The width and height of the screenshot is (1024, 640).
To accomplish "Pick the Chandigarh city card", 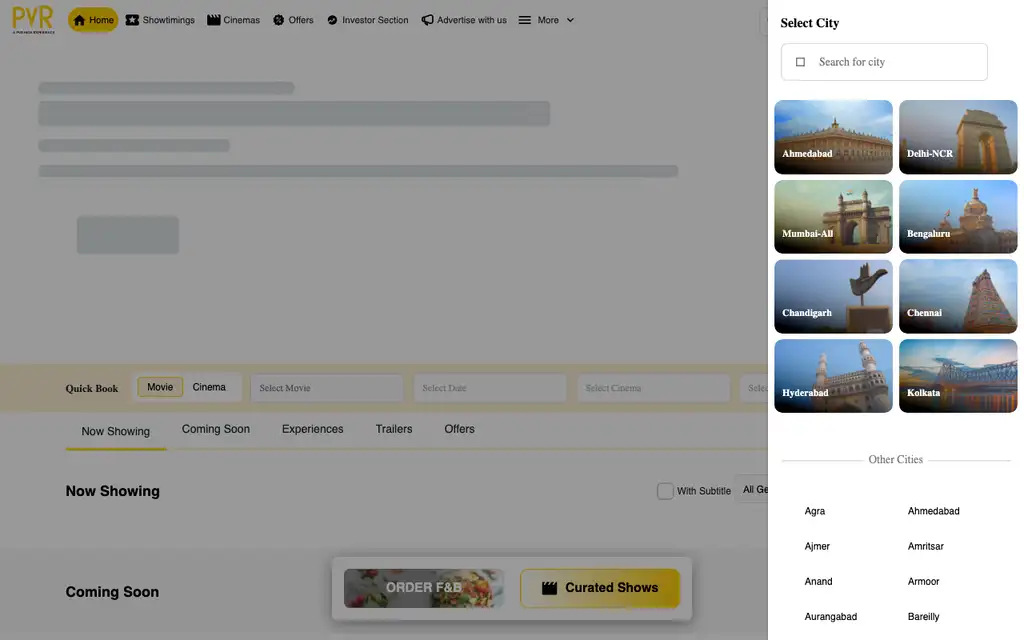I will [833, 296].
